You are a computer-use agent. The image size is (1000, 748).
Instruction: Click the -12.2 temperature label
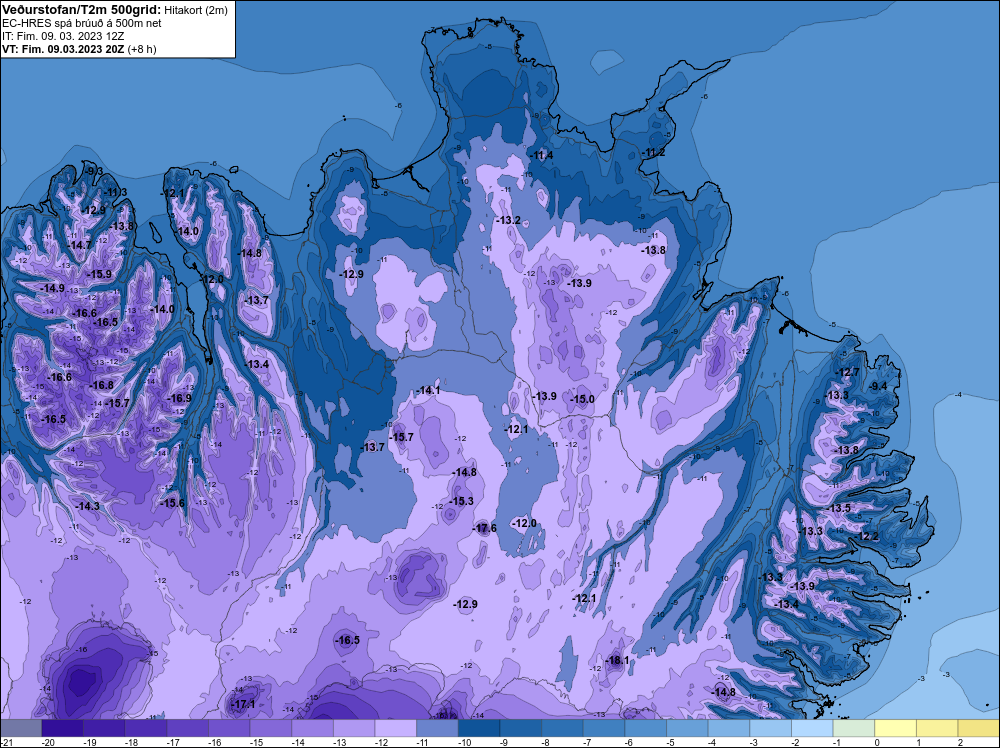(x=867, y=536)
